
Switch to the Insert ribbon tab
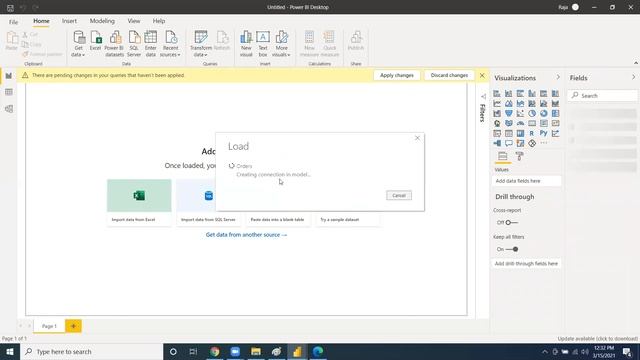[x=69, y=21]
